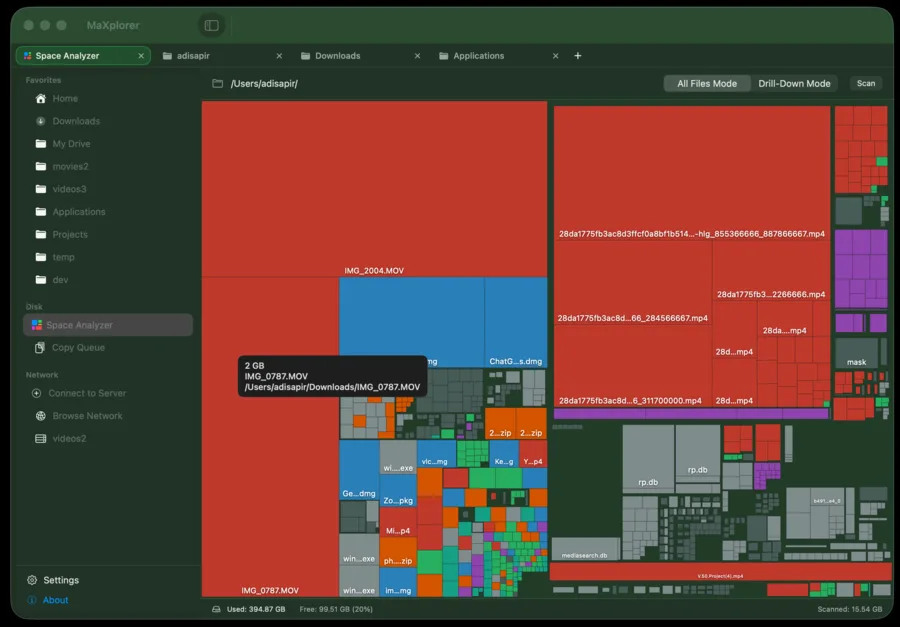Click the Scanned: 15.54 GB status text
Screen dimensions: 900x627
coord(849,609)
